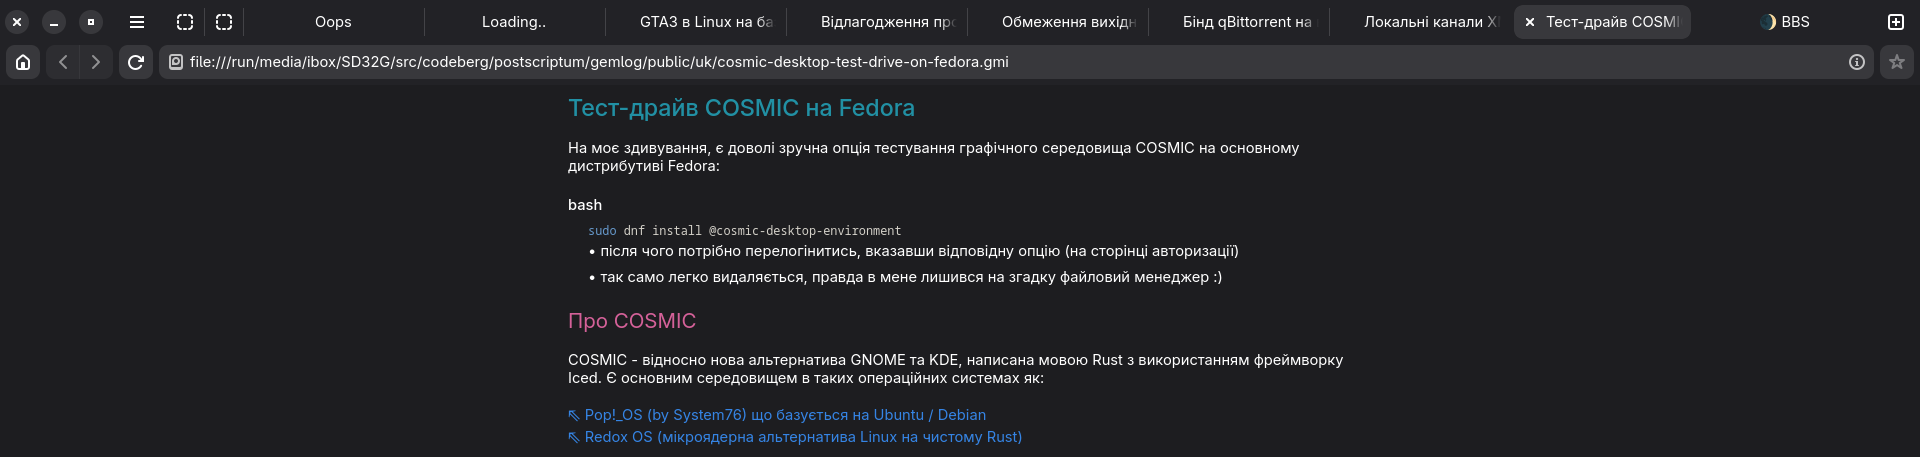1920x457 pixels.
Task: Switch to the BBS tab
Action: [x=1785, y=22]
